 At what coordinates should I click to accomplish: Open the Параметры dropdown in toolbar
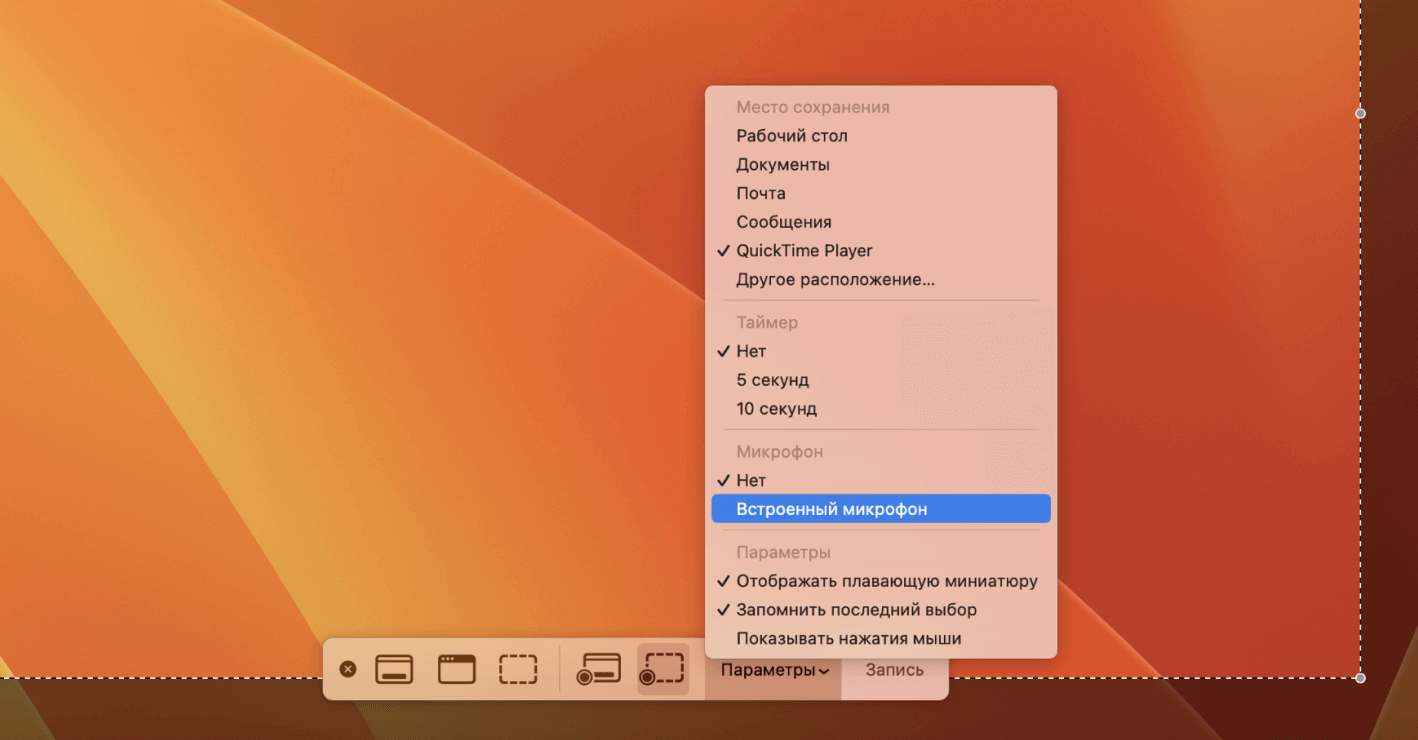click(x=774, y=670)
